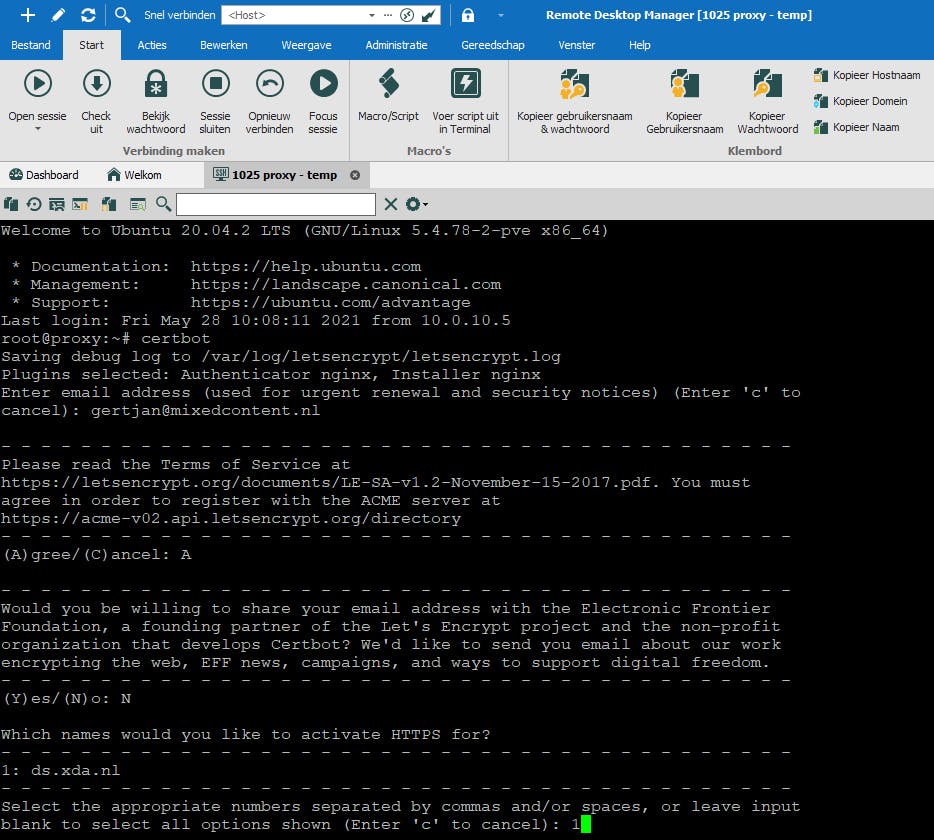
Task: Click the acme-v02.api.letsencrypt.org/directory URL
Action: pos(231,518)
